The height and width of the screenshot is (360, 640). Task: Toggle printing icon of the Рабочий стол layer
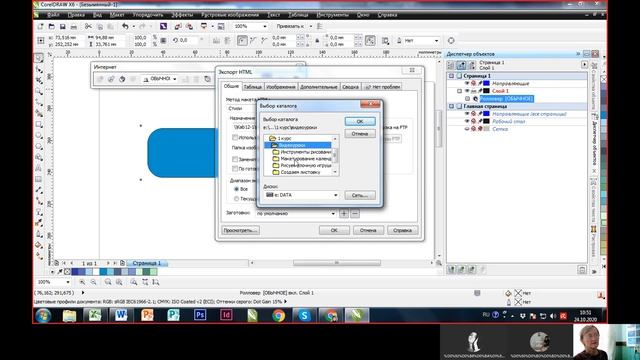pyautogui.click(x=474, y=121)
